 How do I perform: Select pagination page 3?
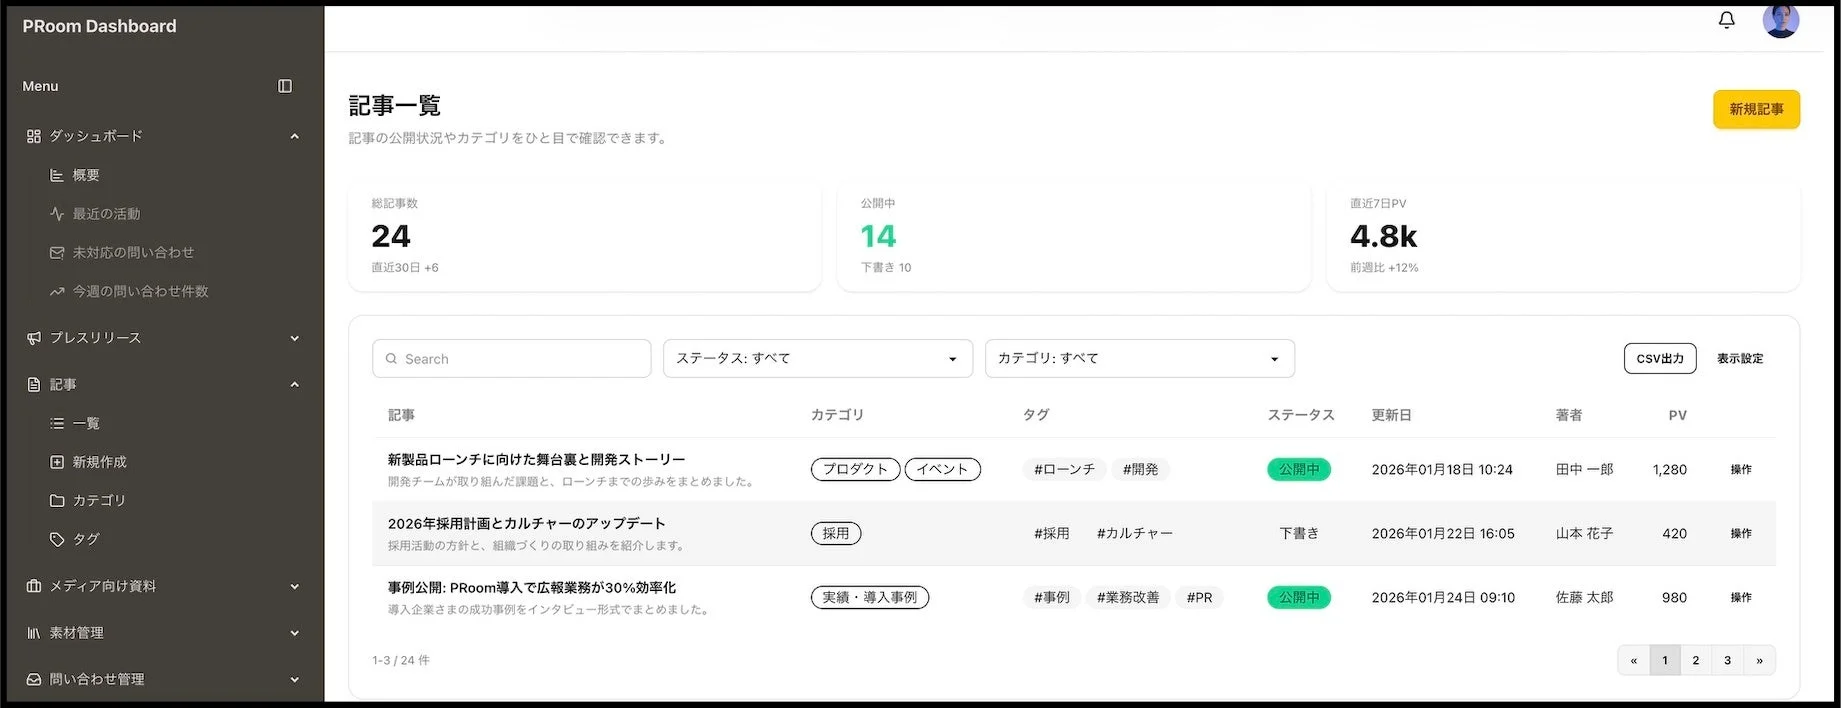[x=1727, y=660]
